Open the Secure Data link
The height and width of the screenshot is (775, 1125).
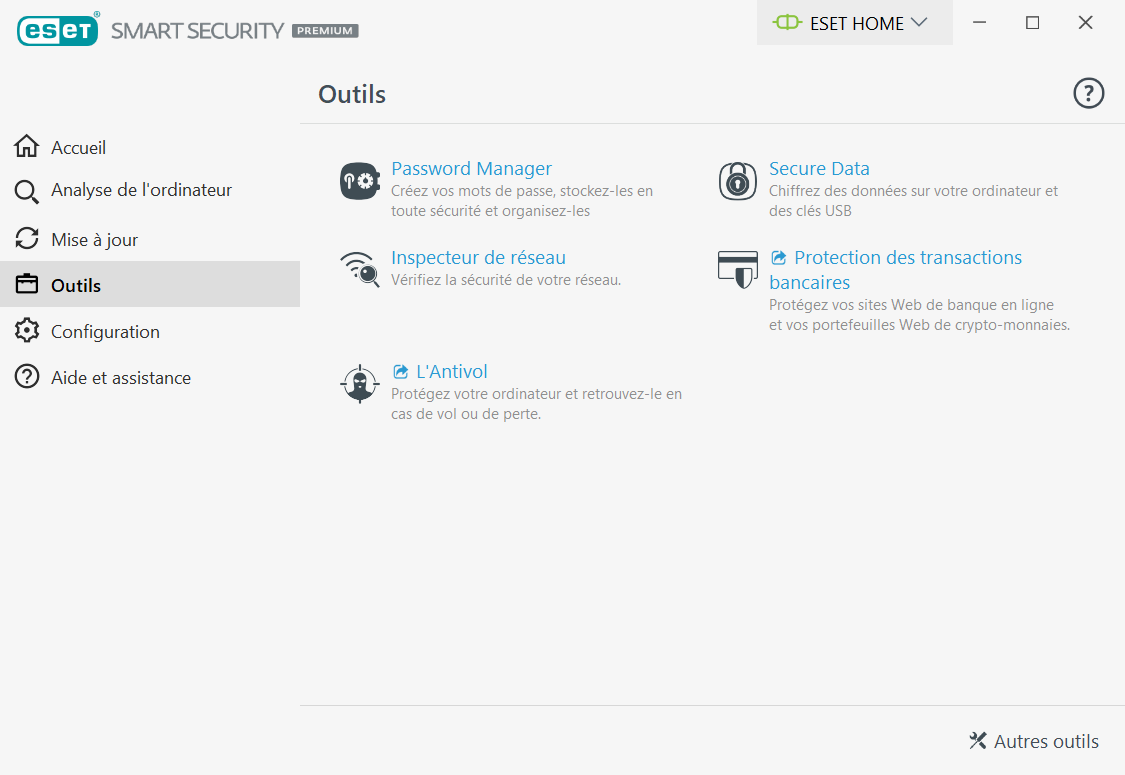click(x=819, y=169)
